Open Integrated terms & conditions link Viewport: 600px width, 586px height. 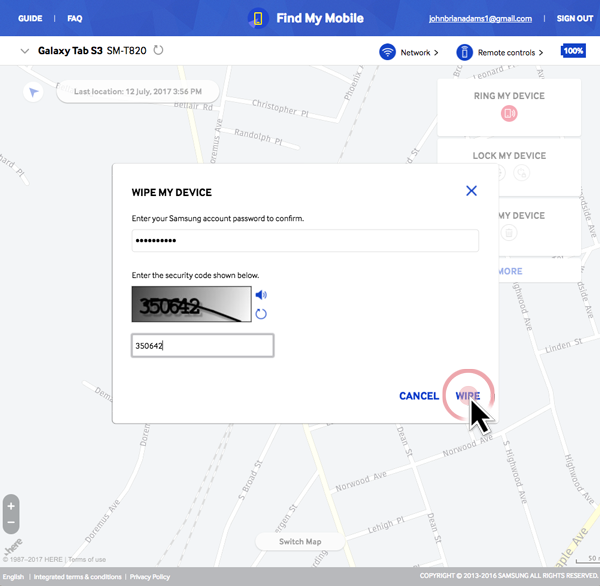pos(77,577)
